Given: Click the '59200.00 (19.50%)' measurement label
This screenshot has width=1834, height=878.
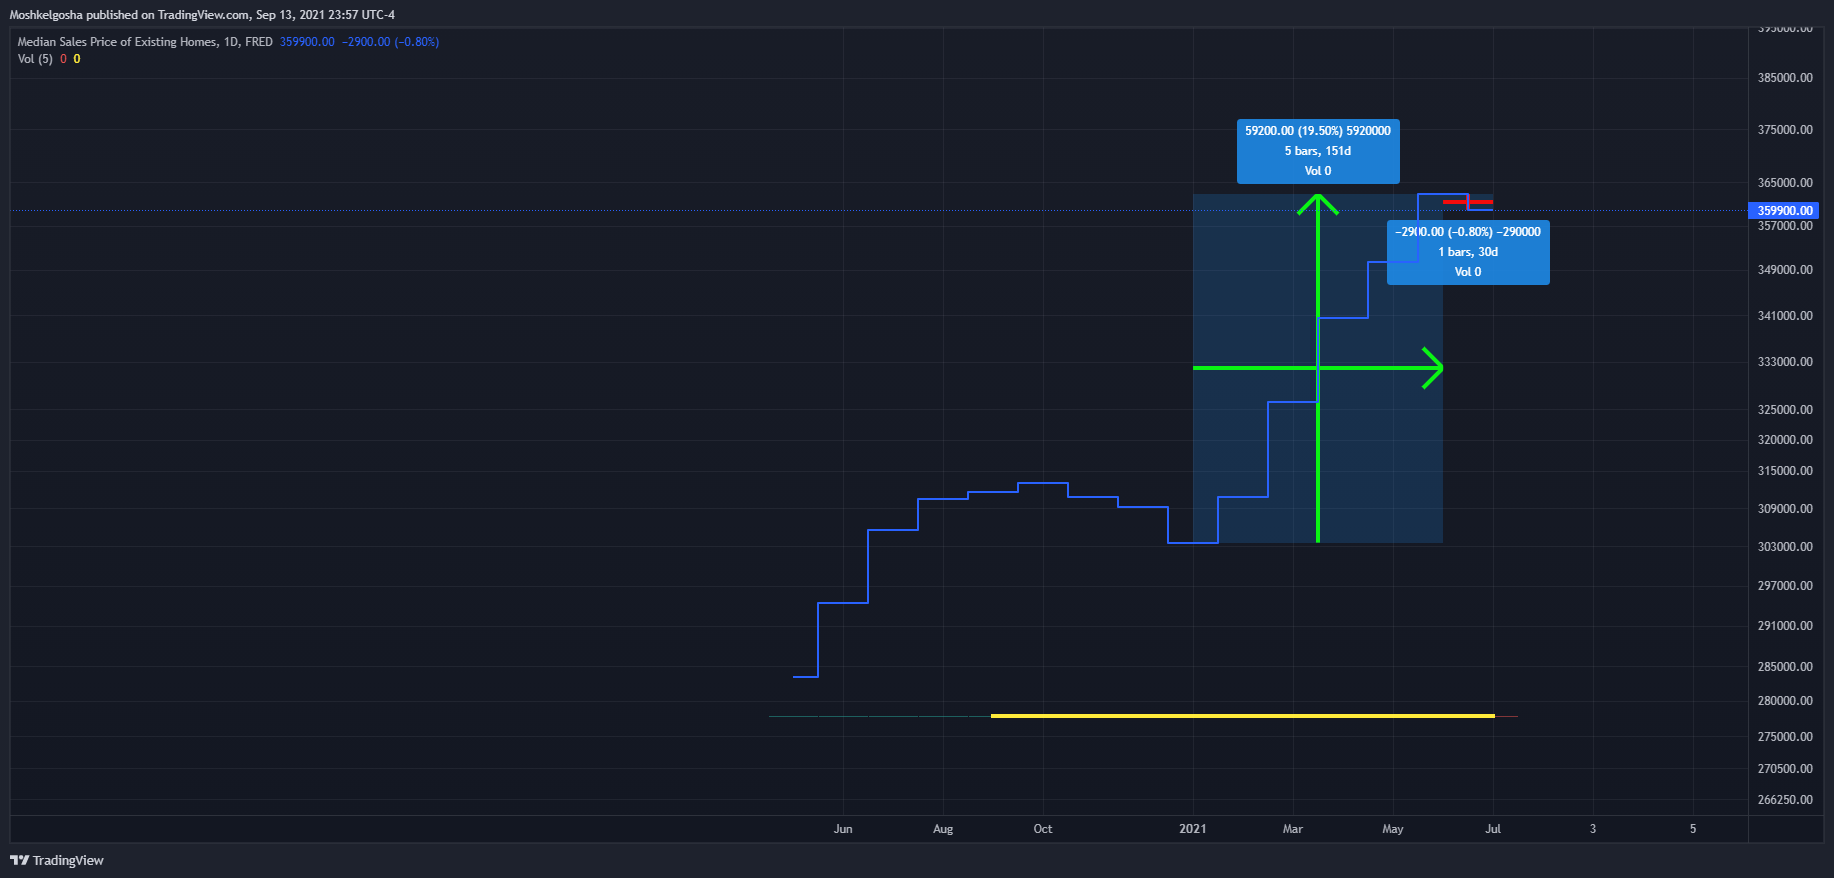Looking at the screenshot, I should pyautogui.click(x=1318, y=151).
